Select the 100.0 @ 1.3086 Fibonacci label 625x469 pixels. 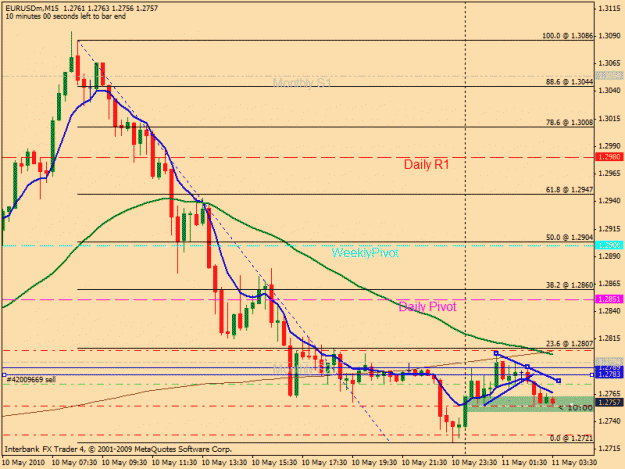568,36
